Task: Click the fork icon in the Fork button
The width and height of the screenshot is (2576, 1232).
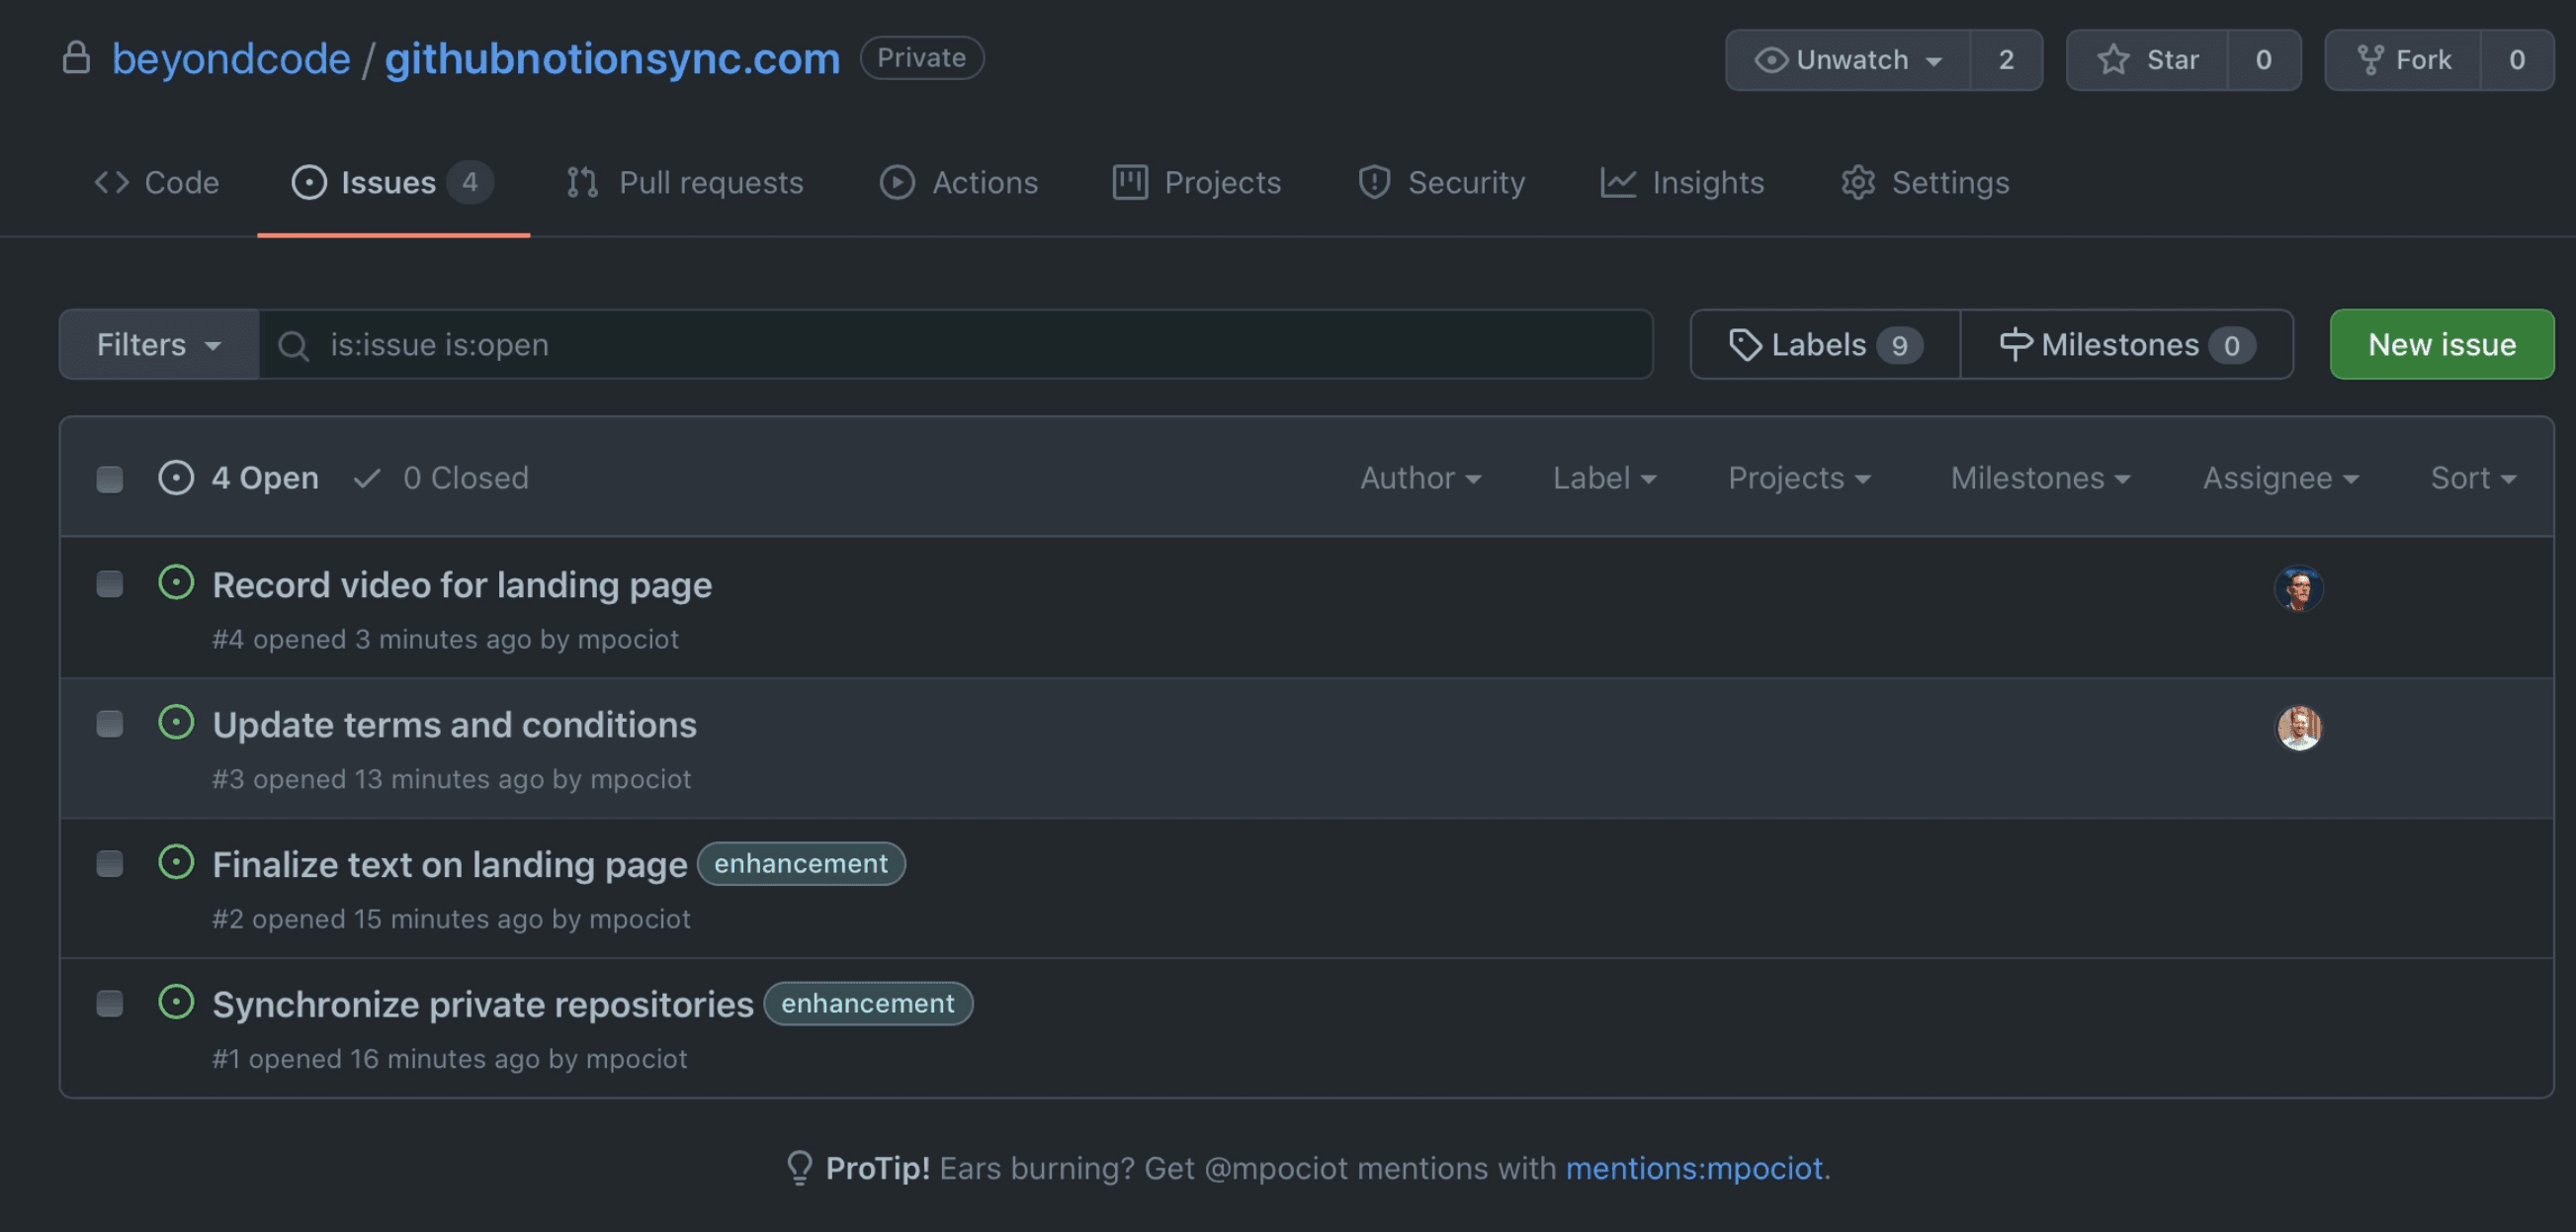Action: click(2370, 60)
